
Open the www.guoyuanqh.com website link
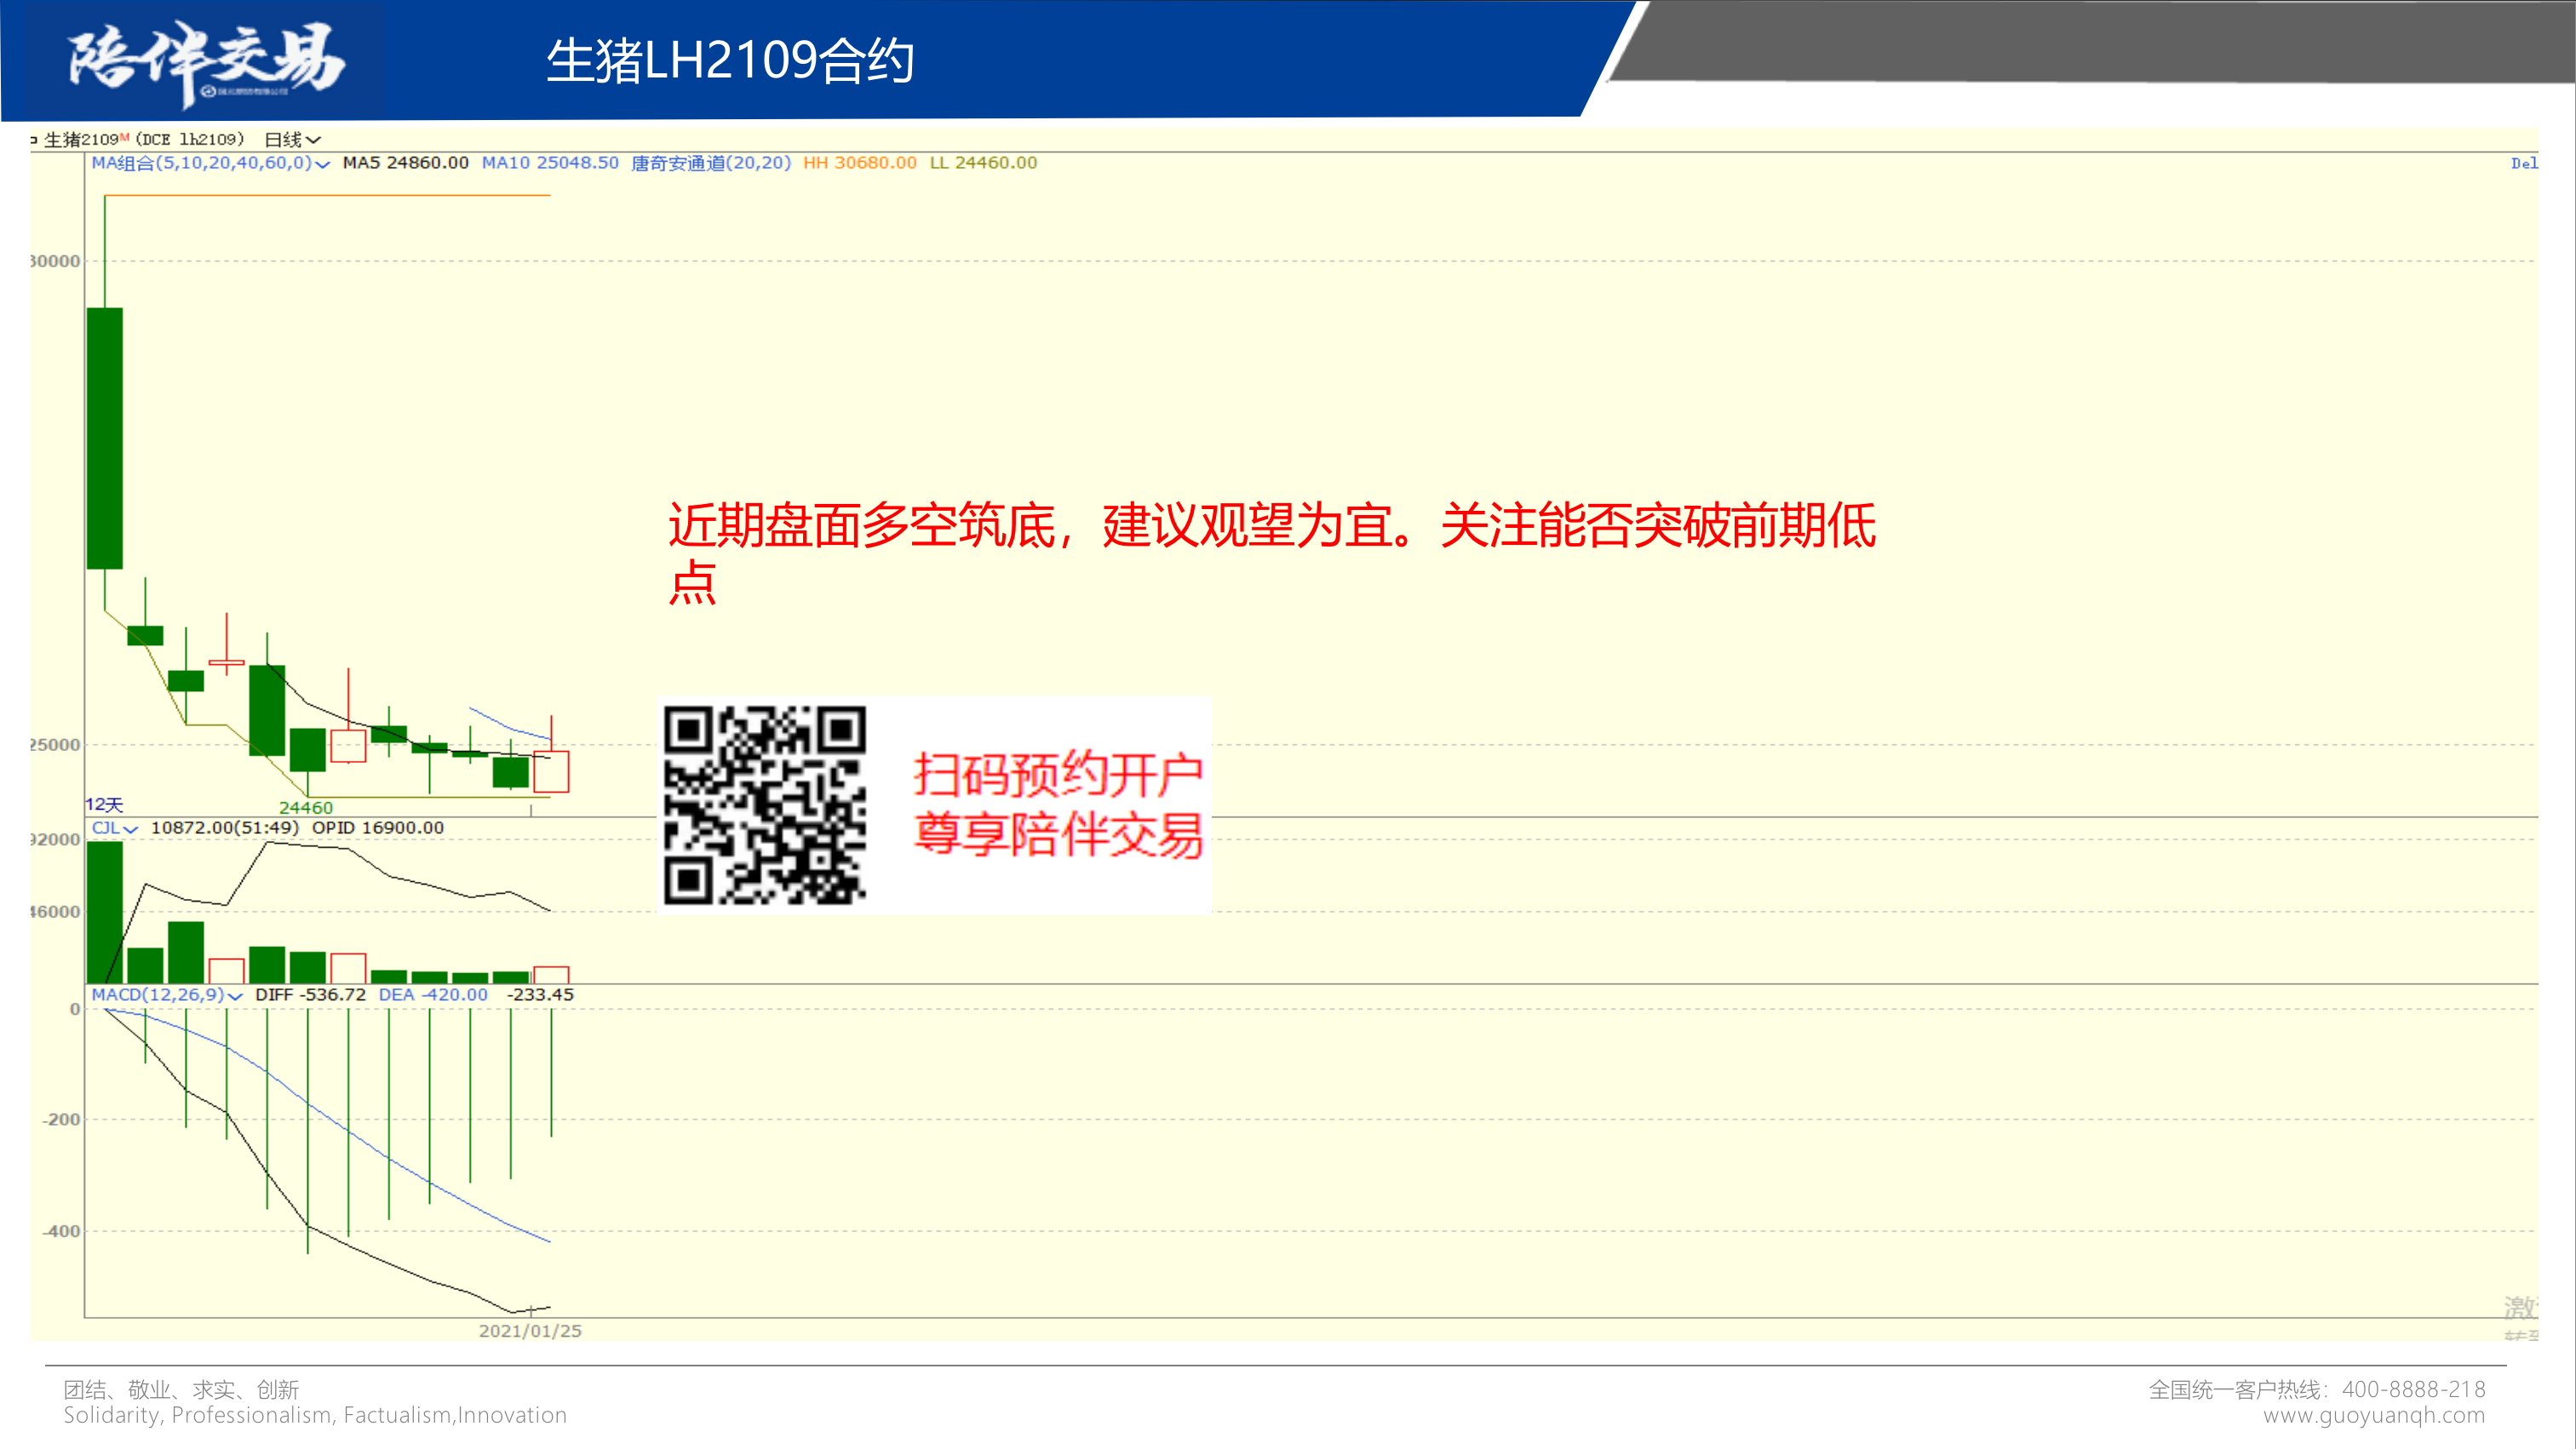(x=2373, y=1415)
